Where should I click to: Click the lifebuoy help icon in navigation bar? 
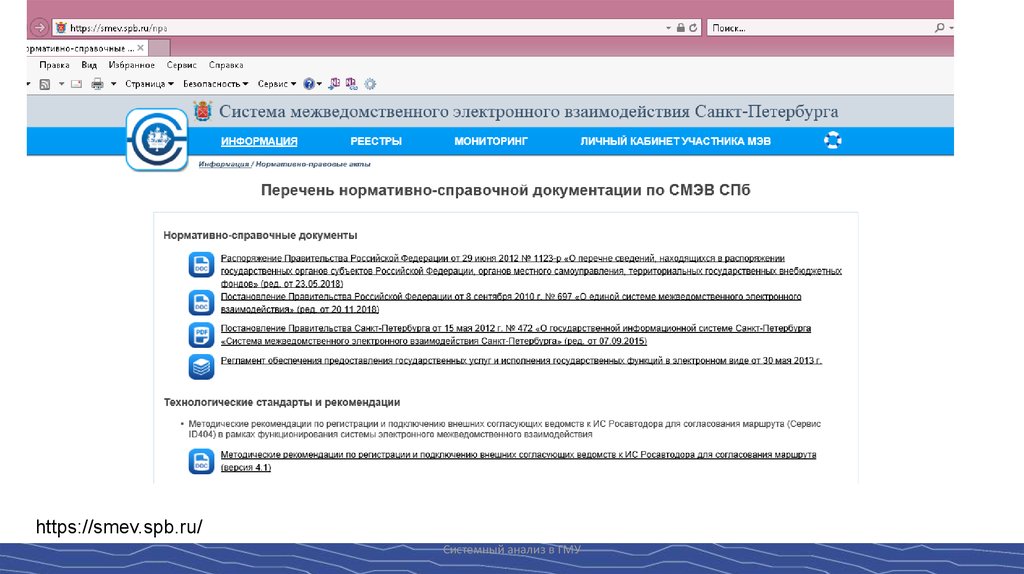832,141
